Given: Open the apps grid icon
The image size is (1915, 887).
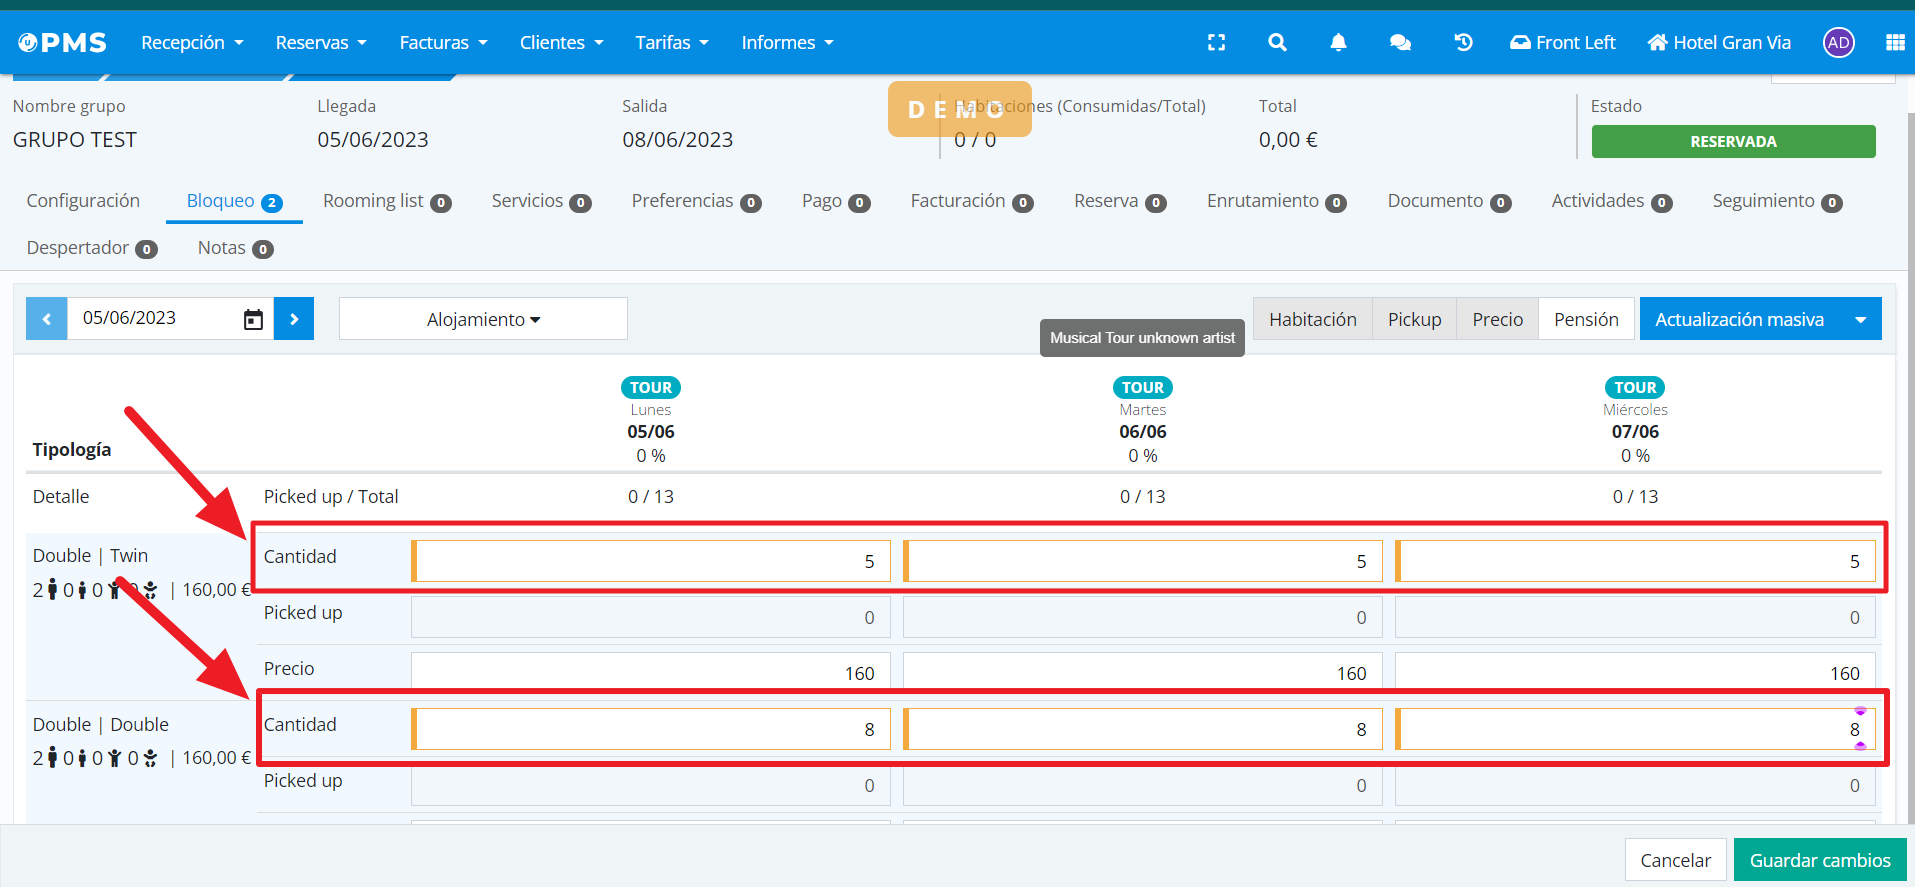Looking at the screenshot, I should point(1894,42).
